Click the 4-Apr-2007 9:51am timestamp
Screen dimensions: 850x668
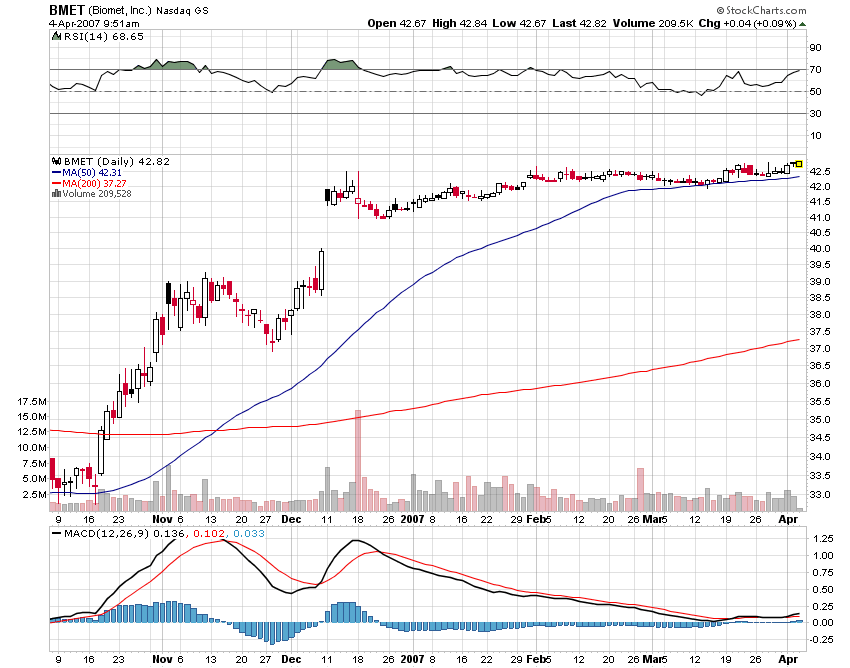(x=94, y=23)
